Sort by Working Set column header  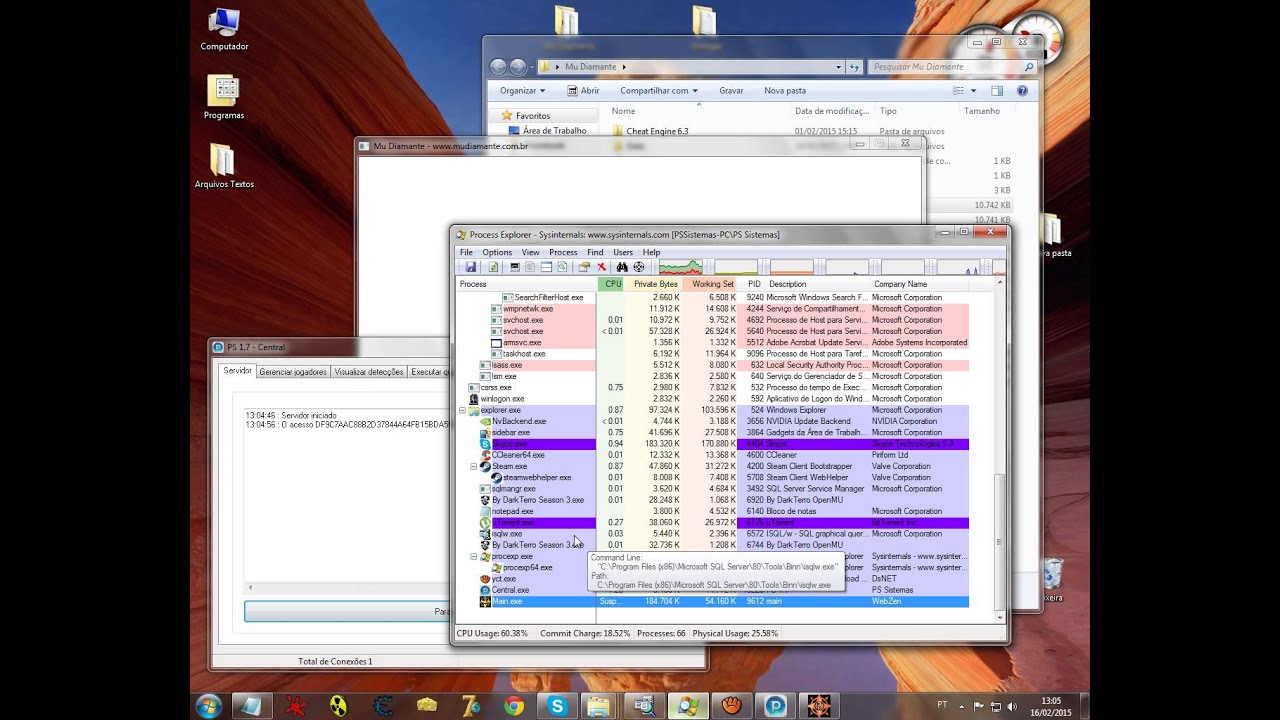point(711,284)
